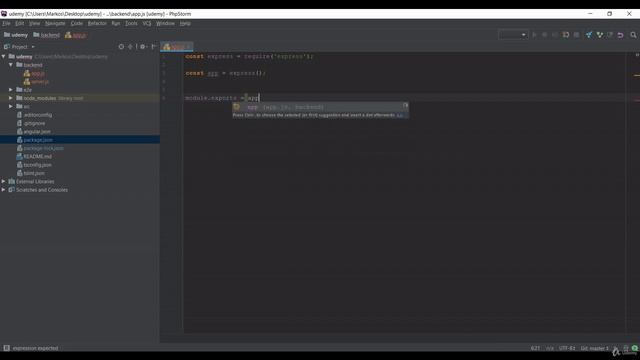Click the purple Revert/undo icon
Viewport: 640px width, 360px height.
click(x=620, y=35)
